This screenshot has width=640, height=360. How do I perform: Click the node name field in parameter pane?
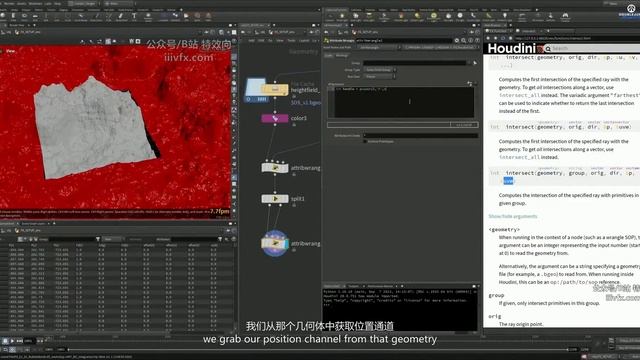(404, 40)
